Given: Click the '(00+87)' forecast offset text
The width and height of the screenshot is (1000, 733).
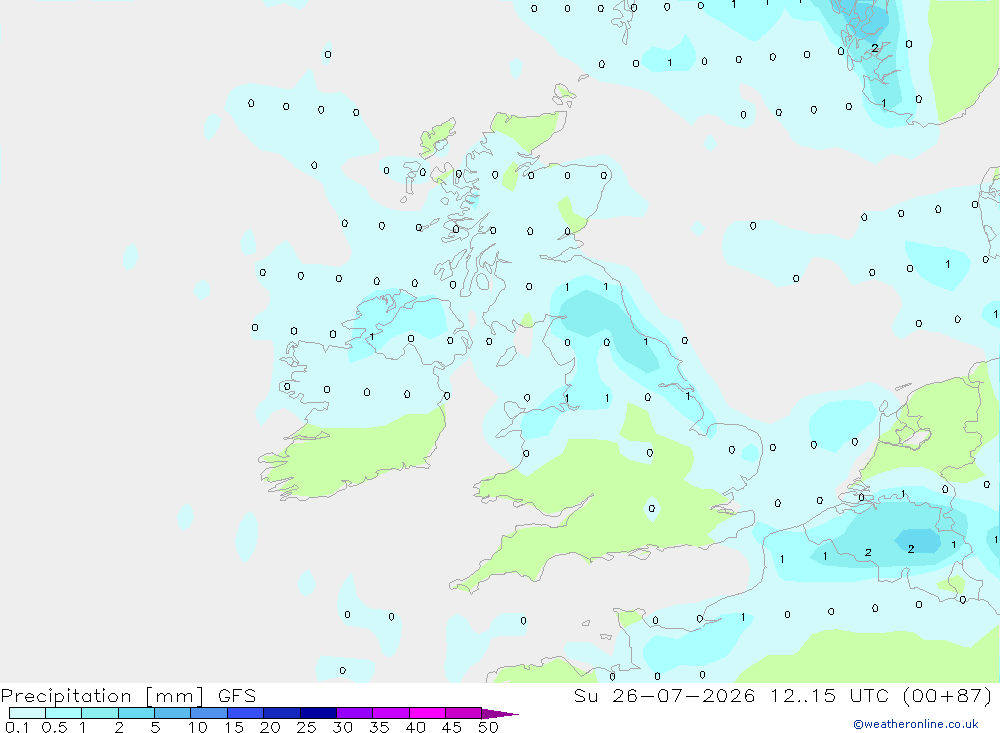Looking at the screenshot, I should (x=948, y=696).
